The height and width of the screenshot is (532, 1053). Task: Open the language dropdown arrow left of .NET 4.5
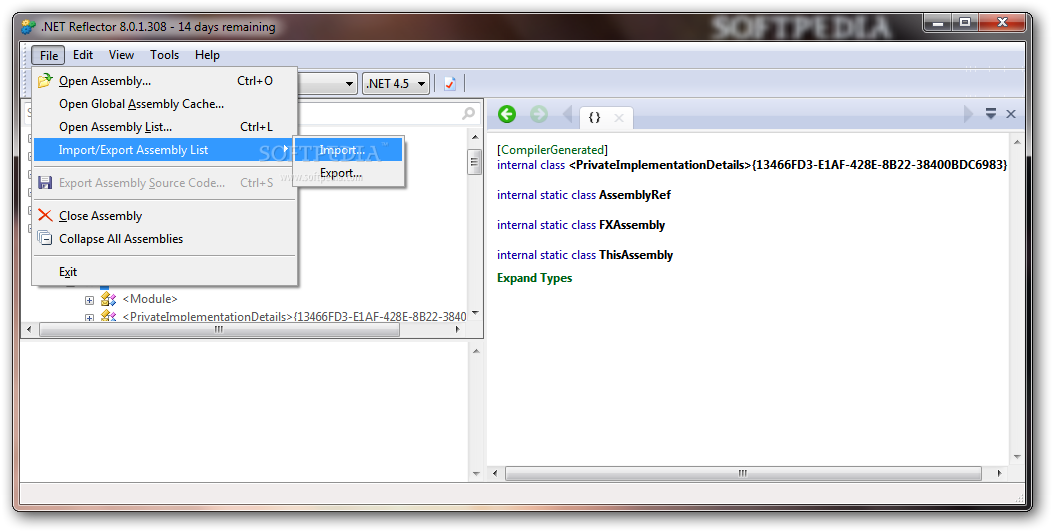[349, 84]
